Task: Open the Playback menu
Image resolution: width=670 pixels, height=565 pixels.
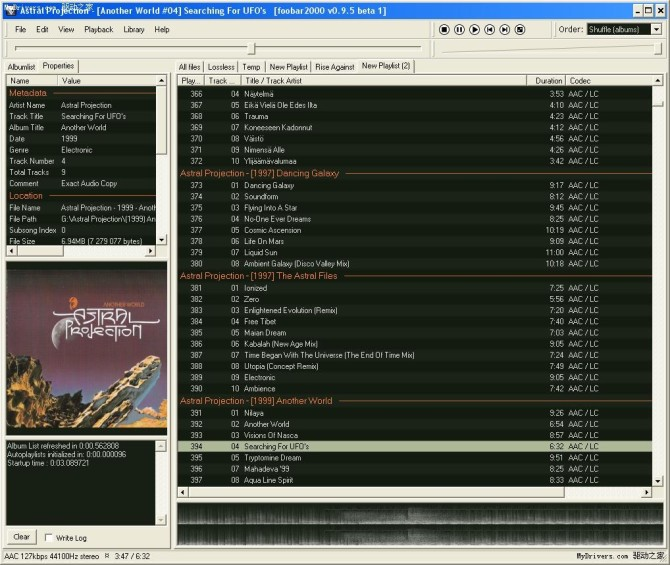Action: coord(99,30)
